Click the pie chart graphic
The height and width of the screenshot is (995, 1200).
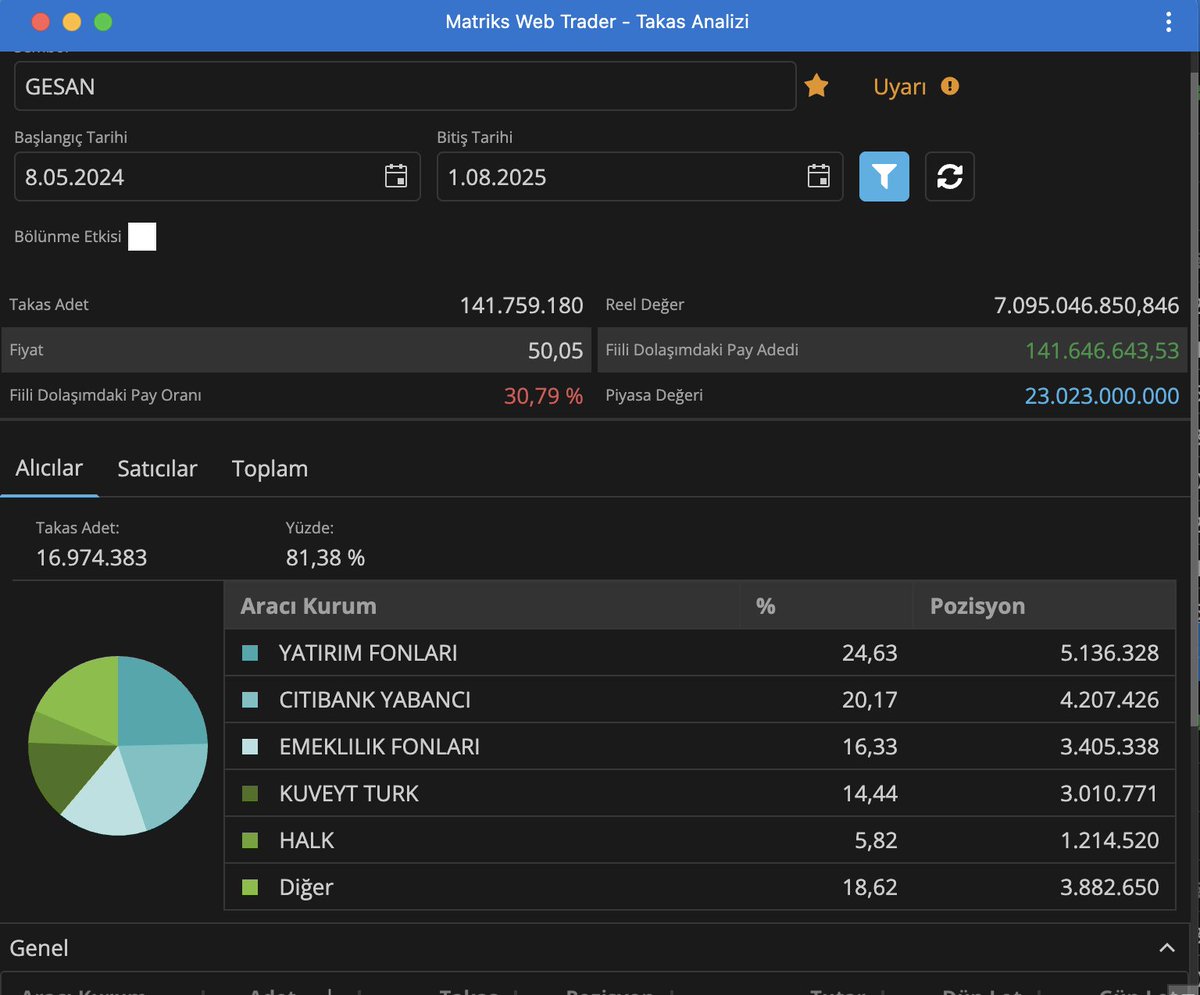[x=118, y=745]
